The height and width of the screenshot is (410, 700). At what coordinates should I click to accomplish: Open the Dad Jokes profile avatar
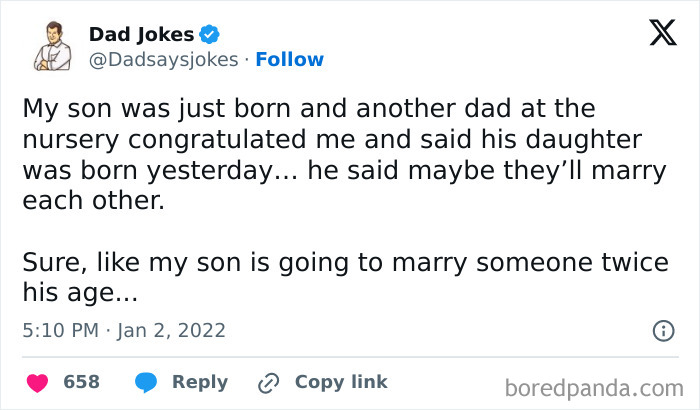pyautogui.click(x=52, y=47)
